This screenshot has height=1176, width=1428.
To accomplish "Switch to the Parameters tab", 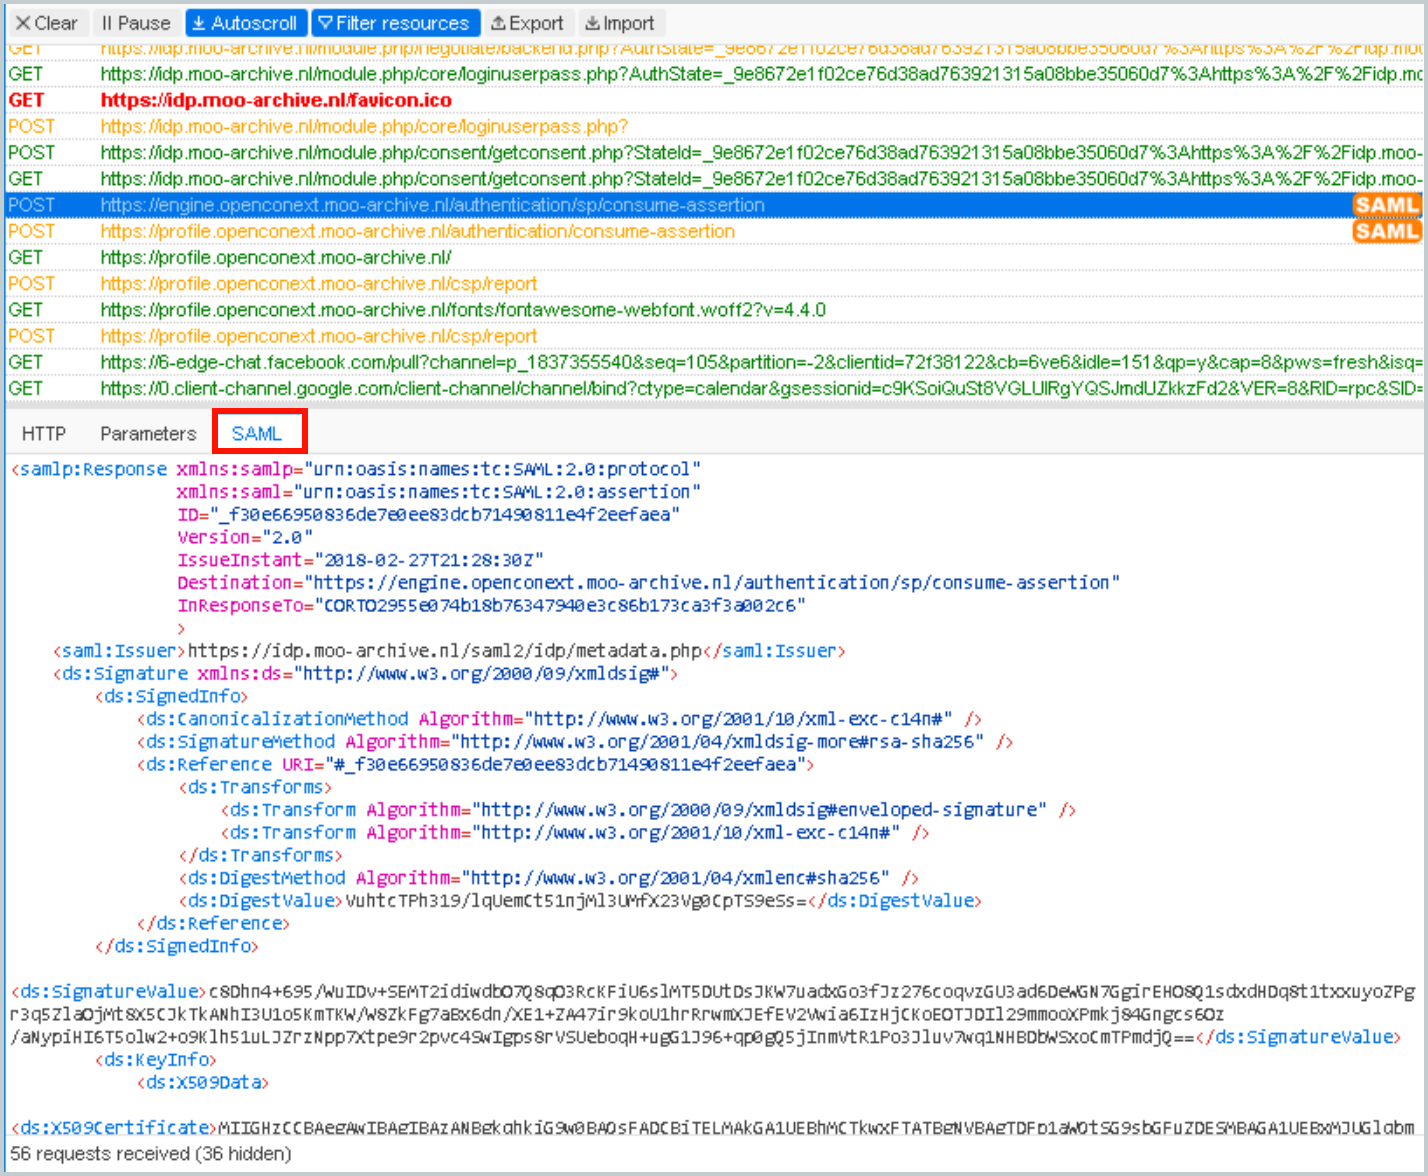I will (148, 433).
